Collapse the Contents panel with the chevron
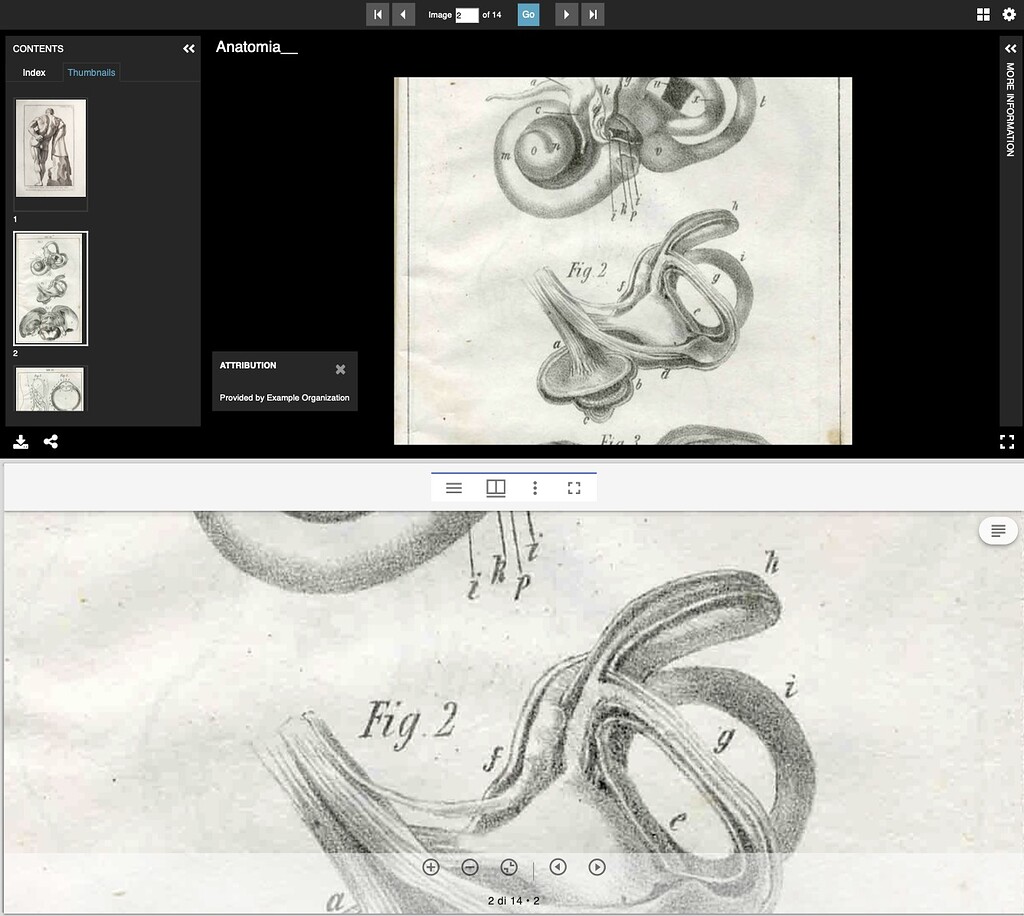The width and height of the screenshot is (1024, 916). [x=188, y=47]
